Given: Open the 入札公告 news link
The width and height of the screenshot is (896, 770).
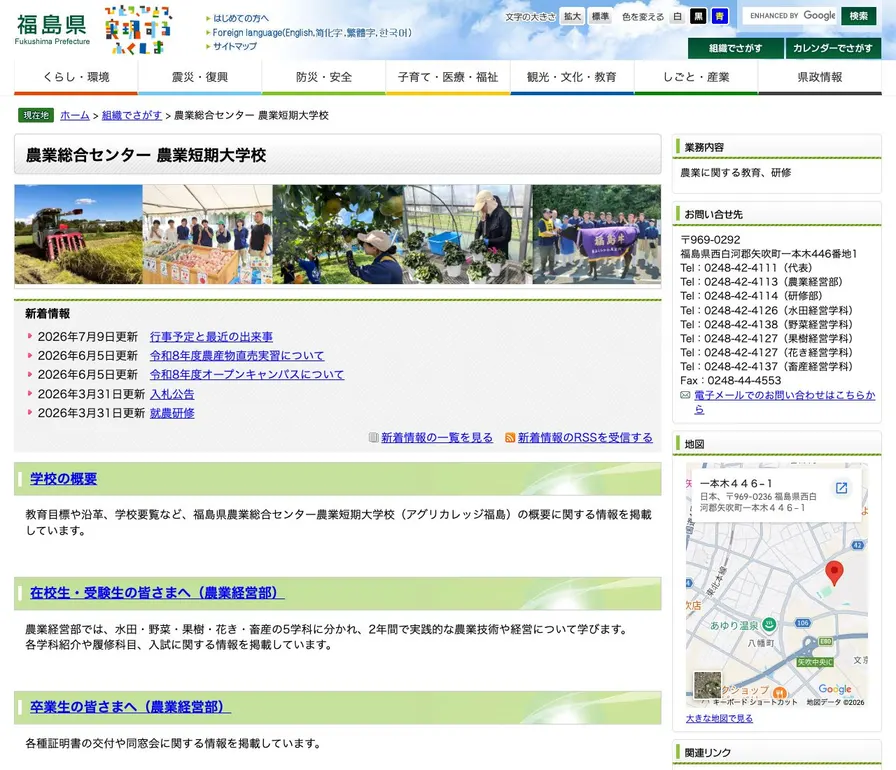Looking at the screenshot, I should (172, 394).
